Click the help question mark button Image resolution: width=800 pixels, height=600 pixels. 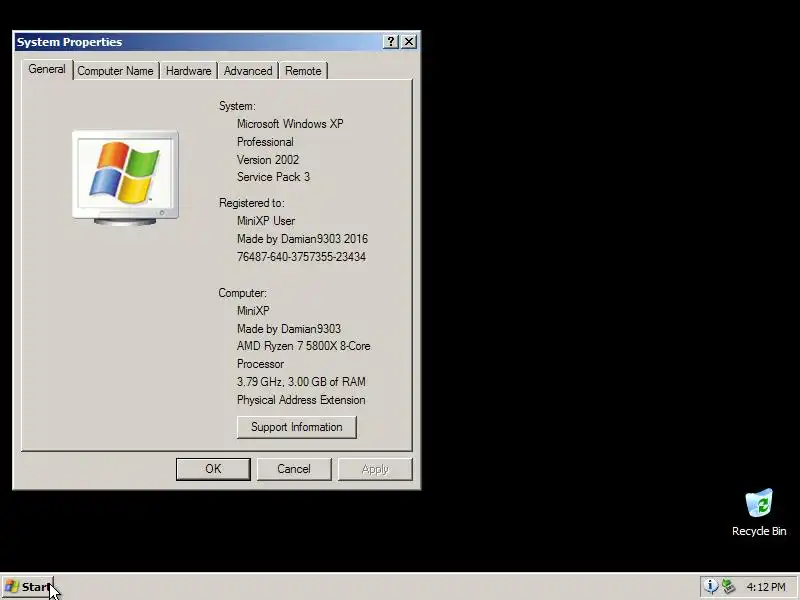(391, 42)
